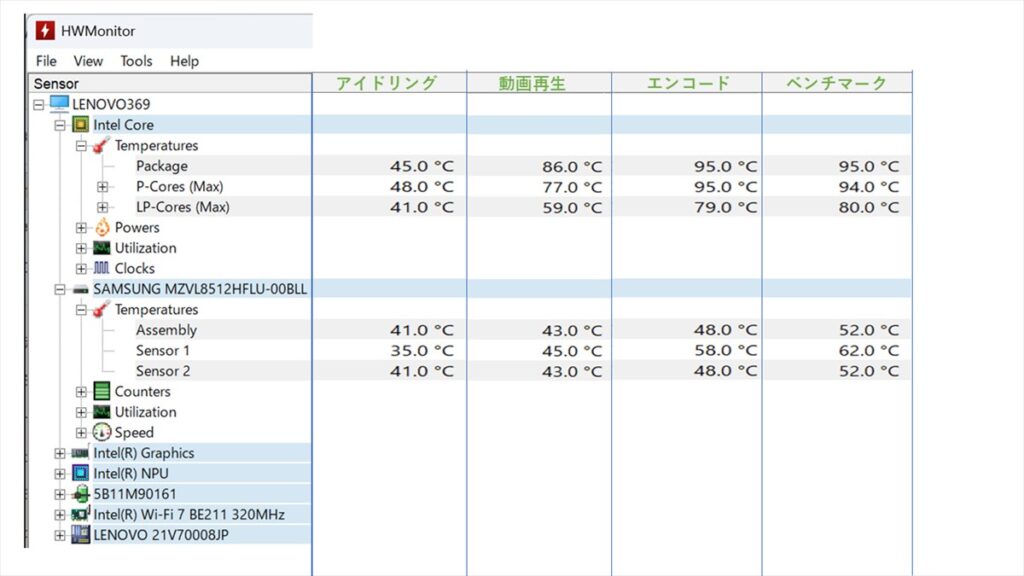Click the waveform icon beside Clocks

point(101,268)
